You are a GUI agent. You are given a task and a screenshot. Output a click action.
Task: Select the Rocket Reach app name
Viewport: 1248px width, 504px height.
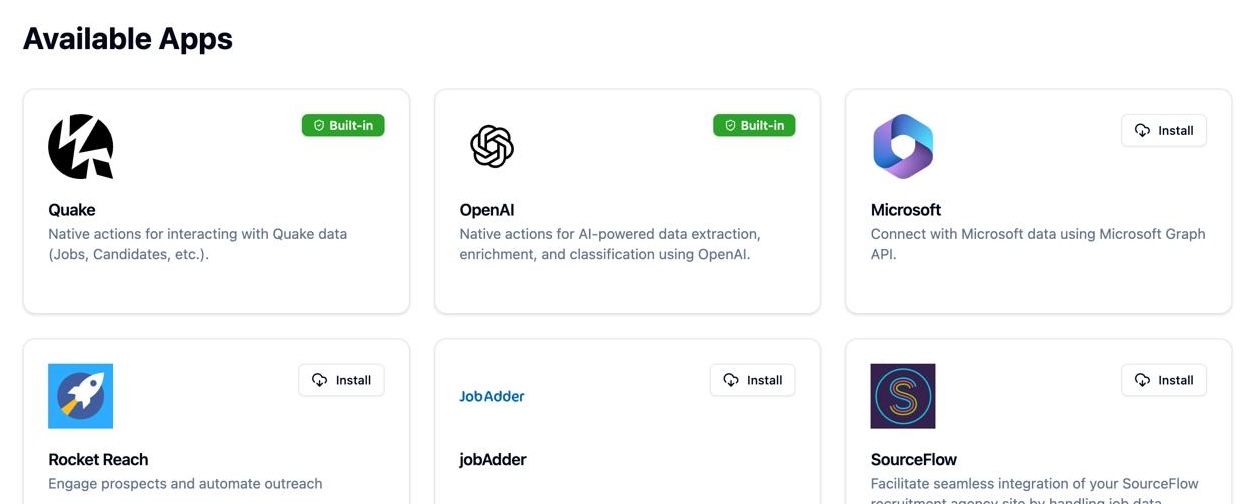[x=98, y=460]
